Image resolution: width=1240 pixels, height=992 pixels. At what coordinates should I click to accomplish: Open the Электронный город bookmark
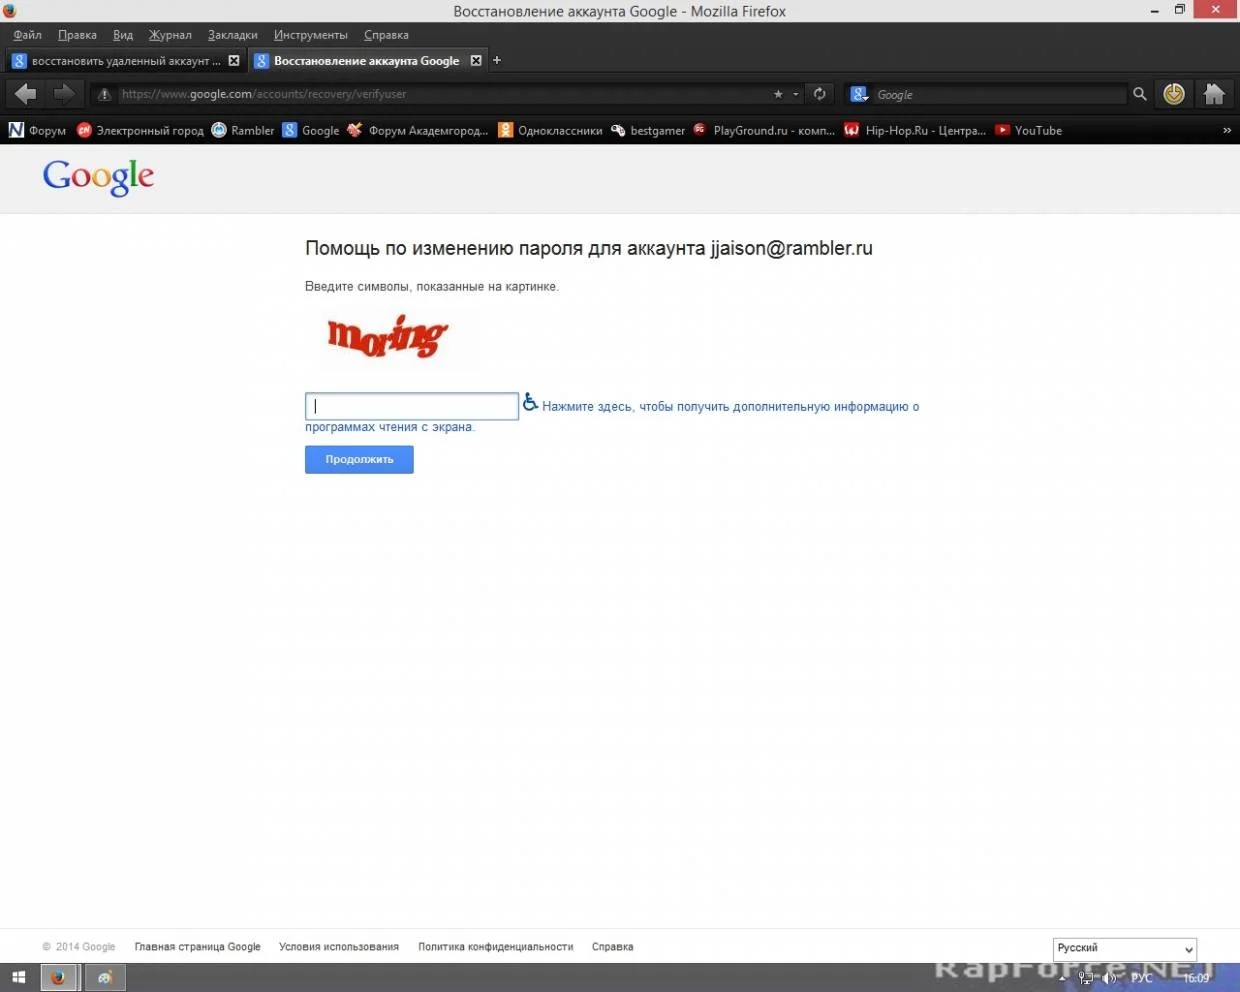tap(140, 130)
